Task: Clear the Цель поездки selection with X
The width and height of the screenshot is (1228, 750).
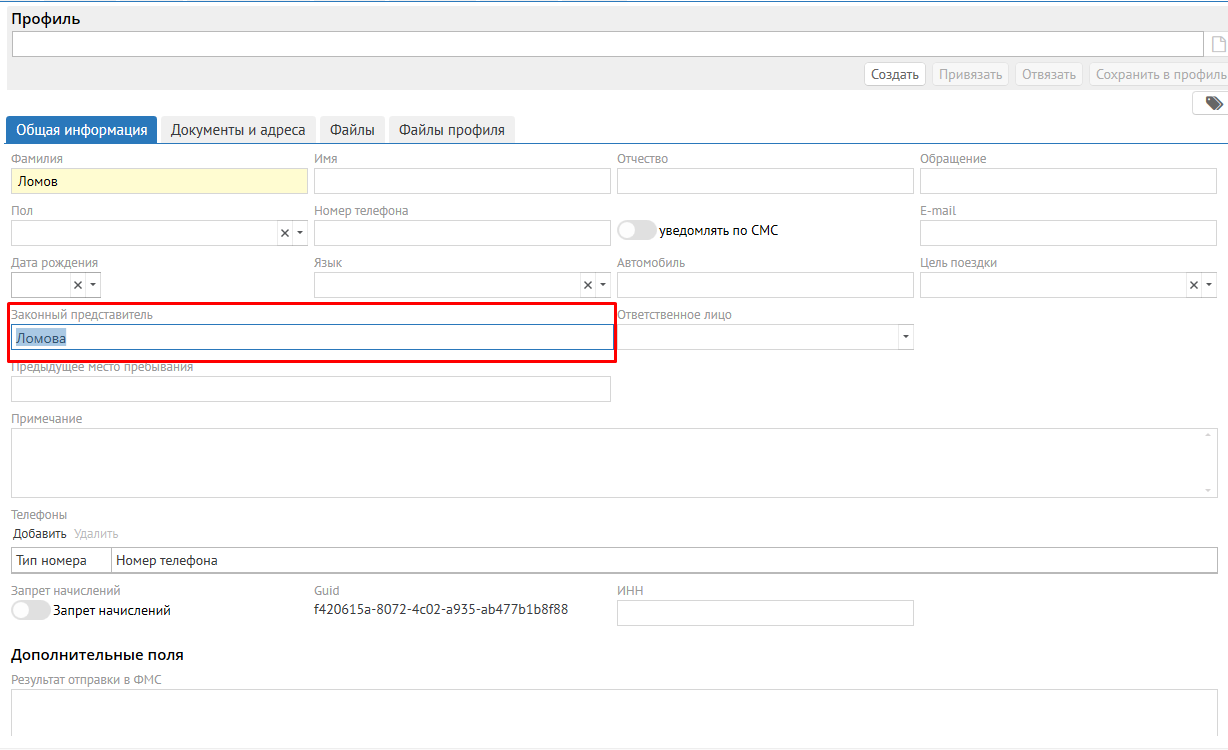Action: point(1193,285)
